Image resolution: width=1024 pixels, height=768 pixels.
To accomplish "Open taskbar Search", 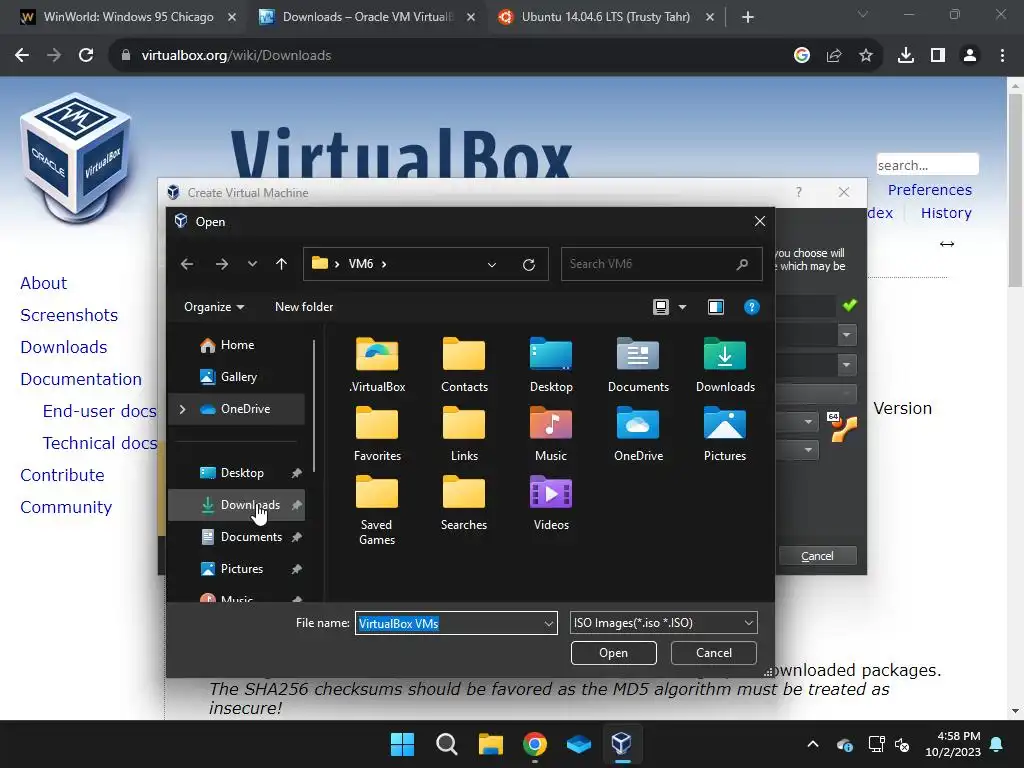I will click(x=447, y=744).
